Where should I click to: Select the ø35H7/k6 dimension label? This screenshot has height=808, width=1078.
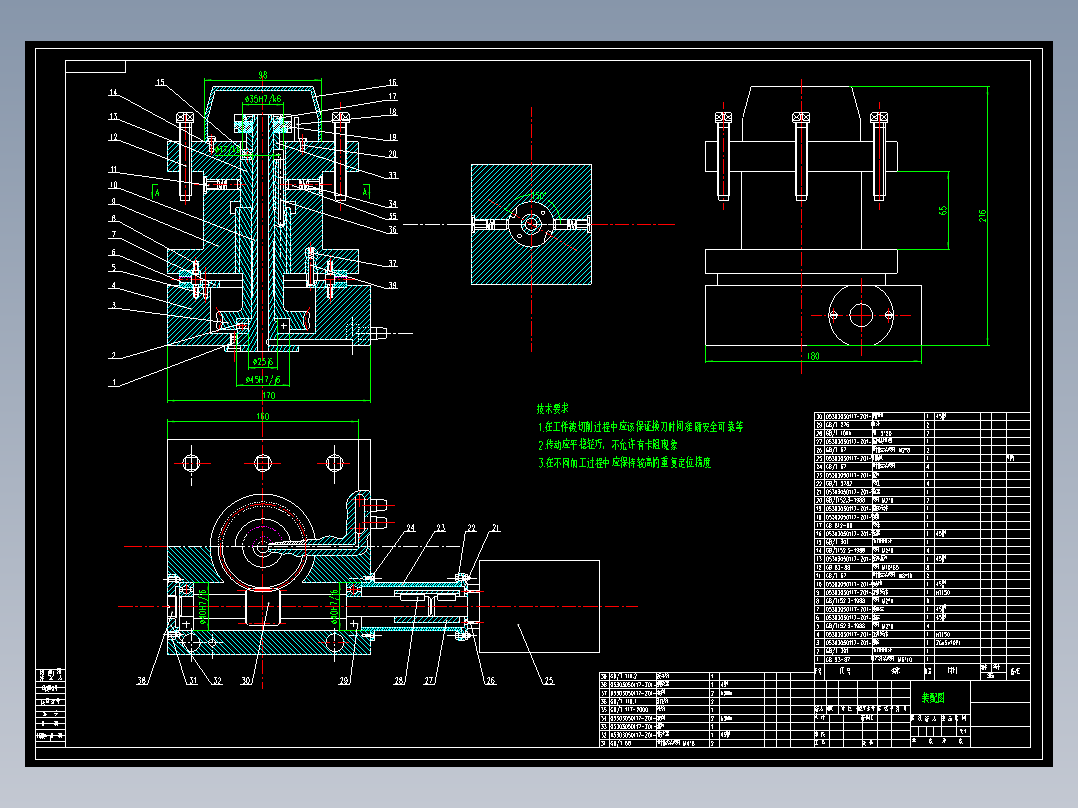tap(263, 99)
